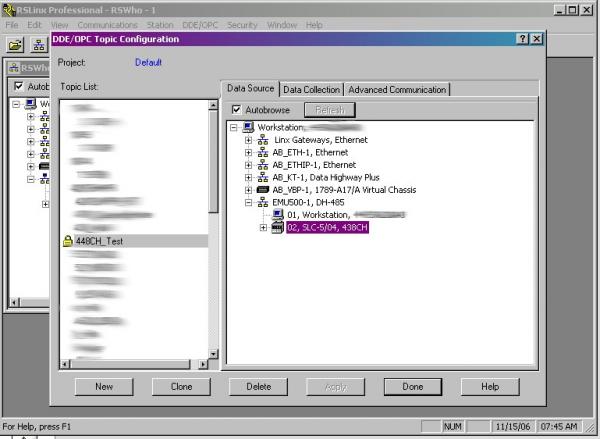Click the Linx Gateways network icon
Image resolution: width=600 pixels, height=439 pixels.
point(262,140)
